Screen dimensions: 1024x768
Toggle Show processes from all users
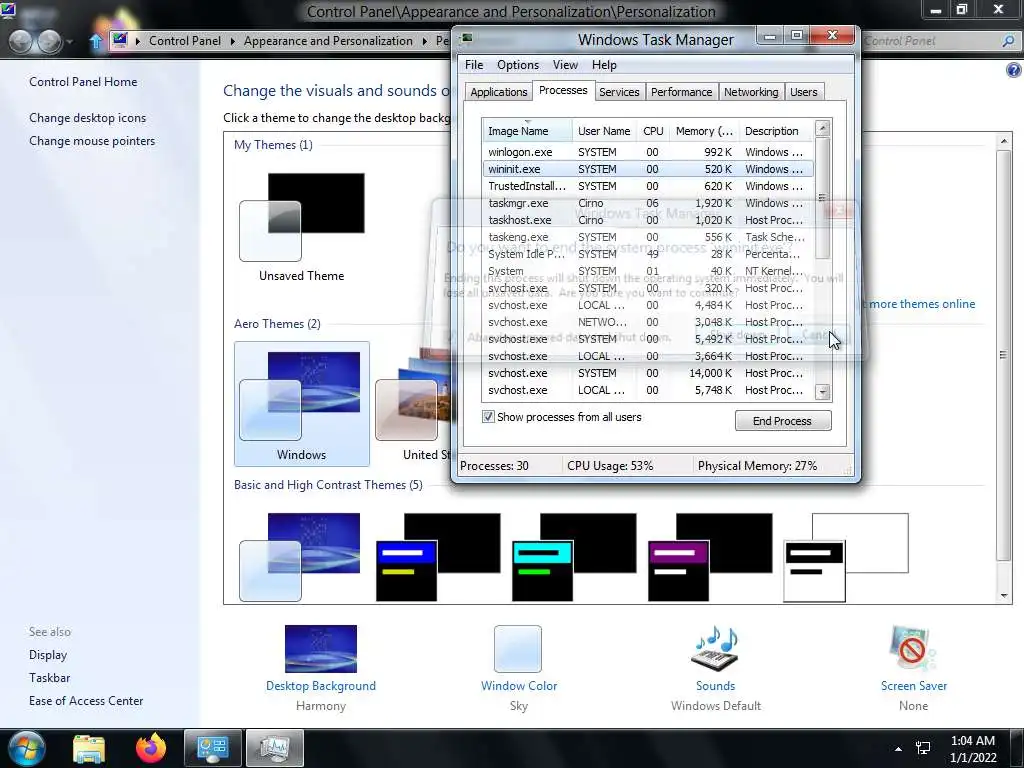pos(488,417)
